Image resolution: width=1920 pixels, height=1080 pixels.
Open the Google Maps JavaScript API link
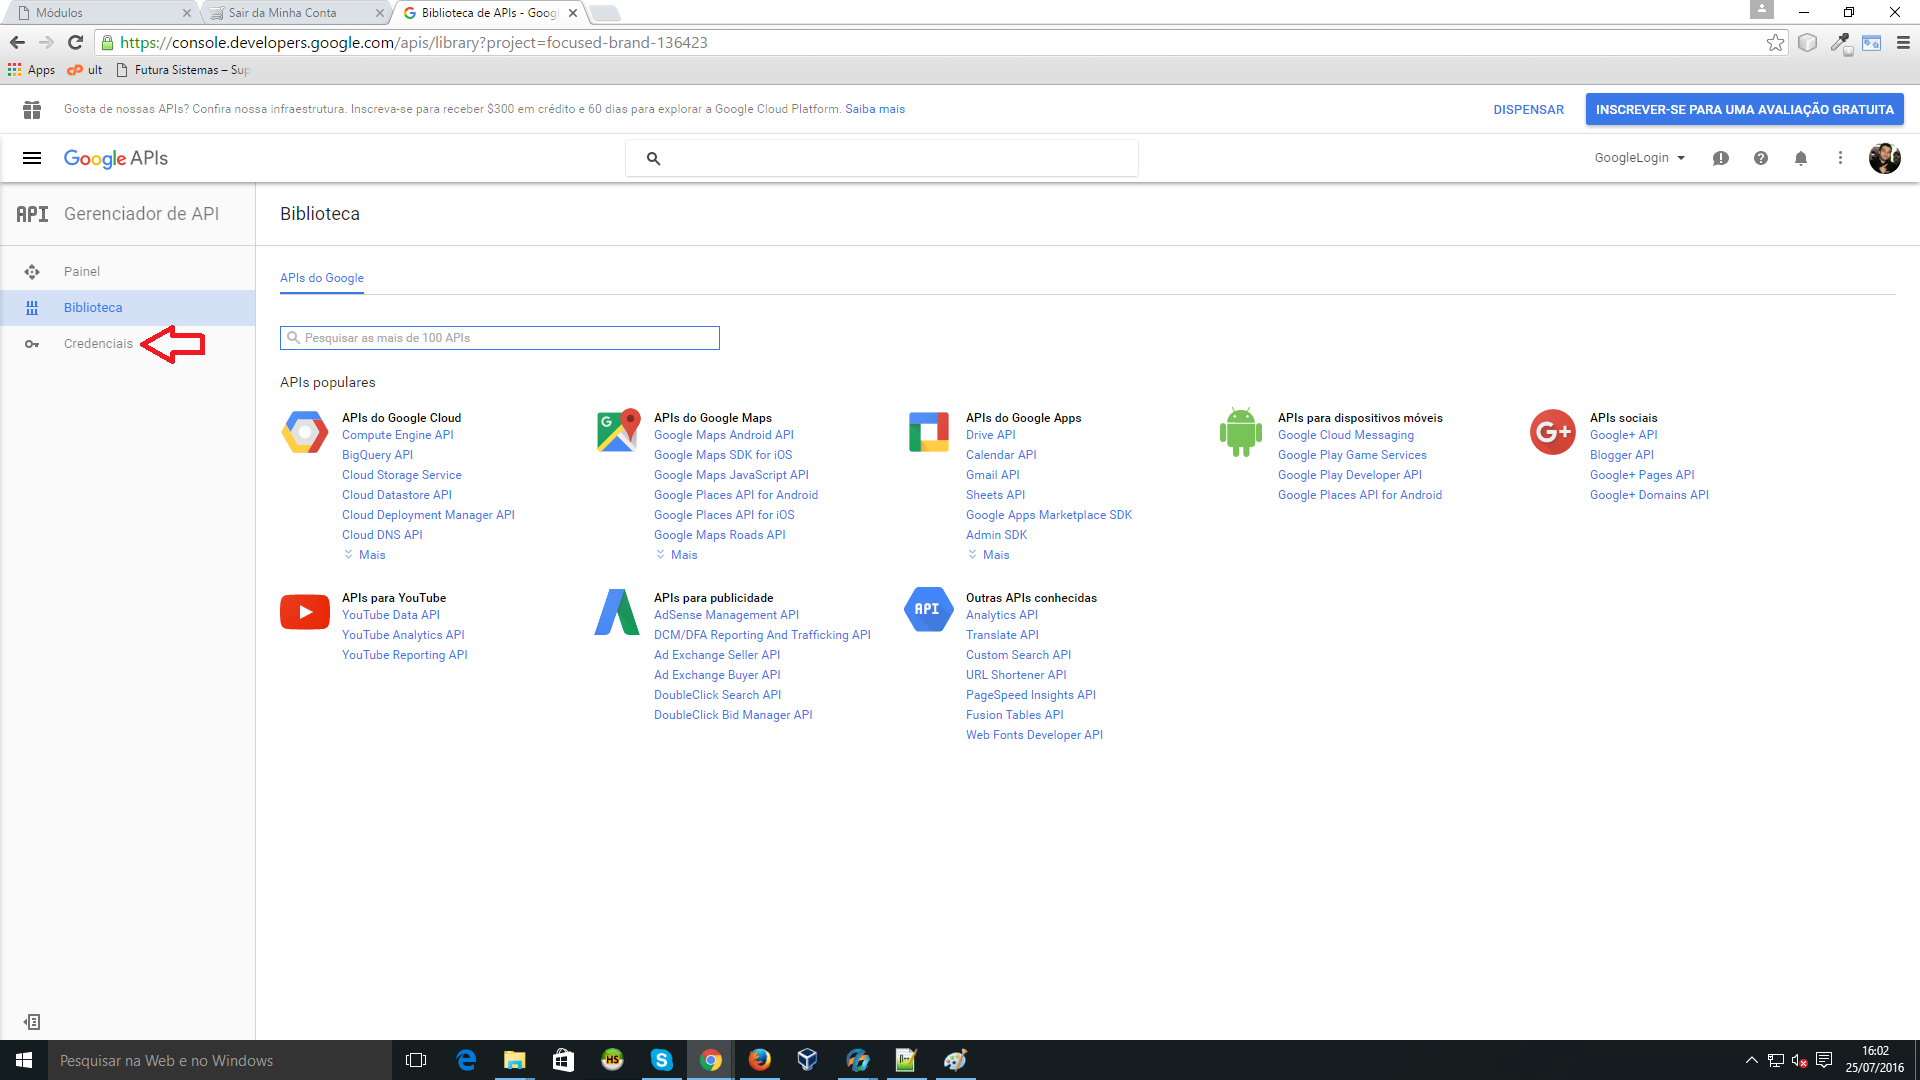click(x=731, y=475)
